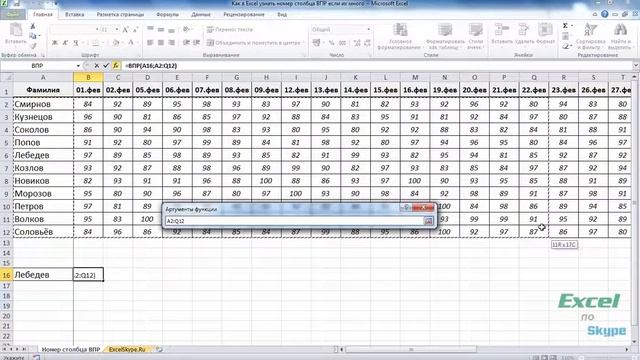Open Cell Styles (Стили ячеек)

tap(475, 36)
